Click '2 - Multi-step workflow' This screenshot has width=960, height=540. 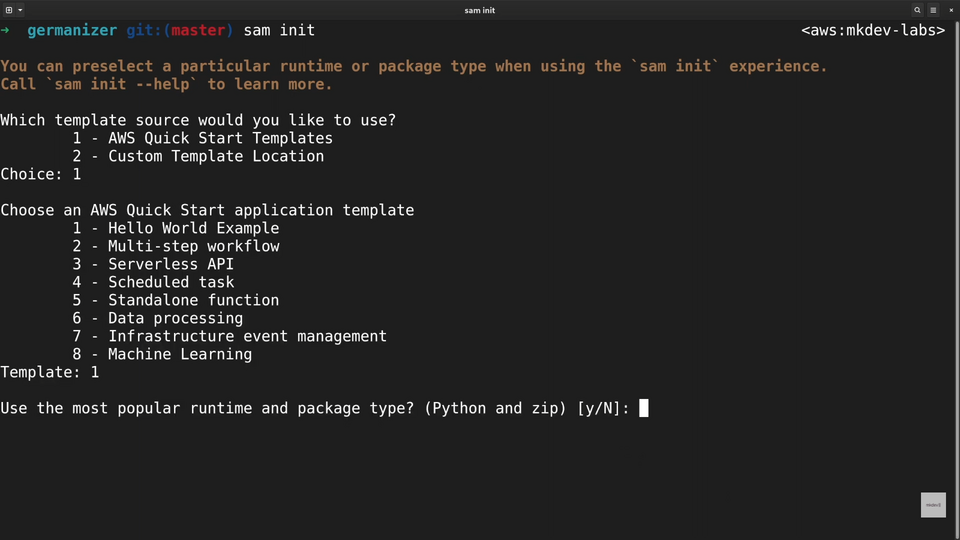[176, 246]
